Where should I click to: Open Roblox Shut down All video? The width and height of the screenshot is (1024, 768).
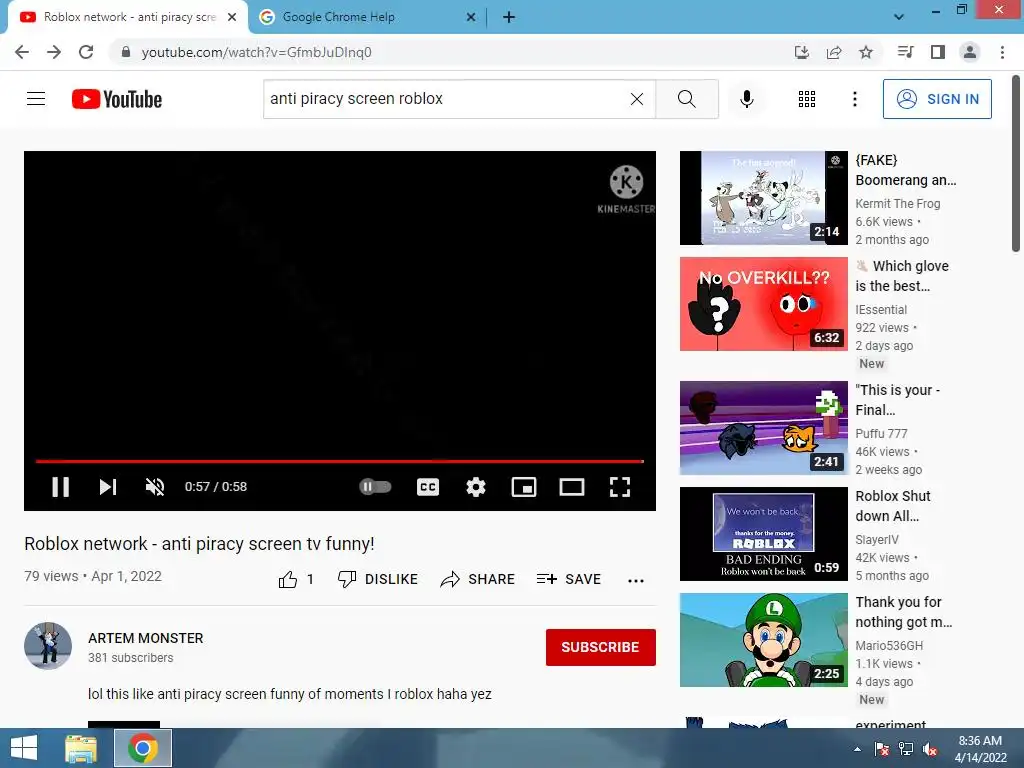point(763,534)
